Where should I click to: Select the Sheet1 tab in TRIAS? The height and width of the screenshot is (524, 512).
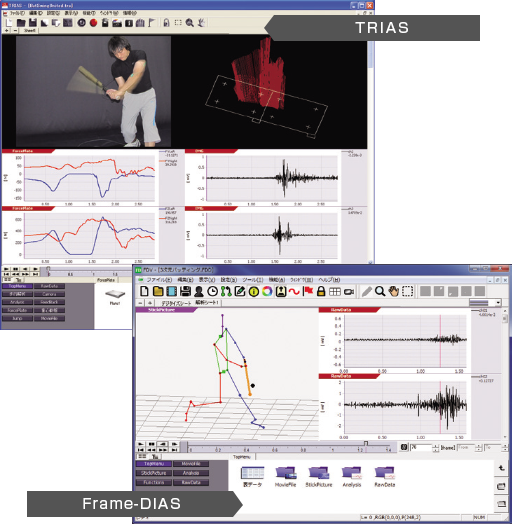click(29, 30)
